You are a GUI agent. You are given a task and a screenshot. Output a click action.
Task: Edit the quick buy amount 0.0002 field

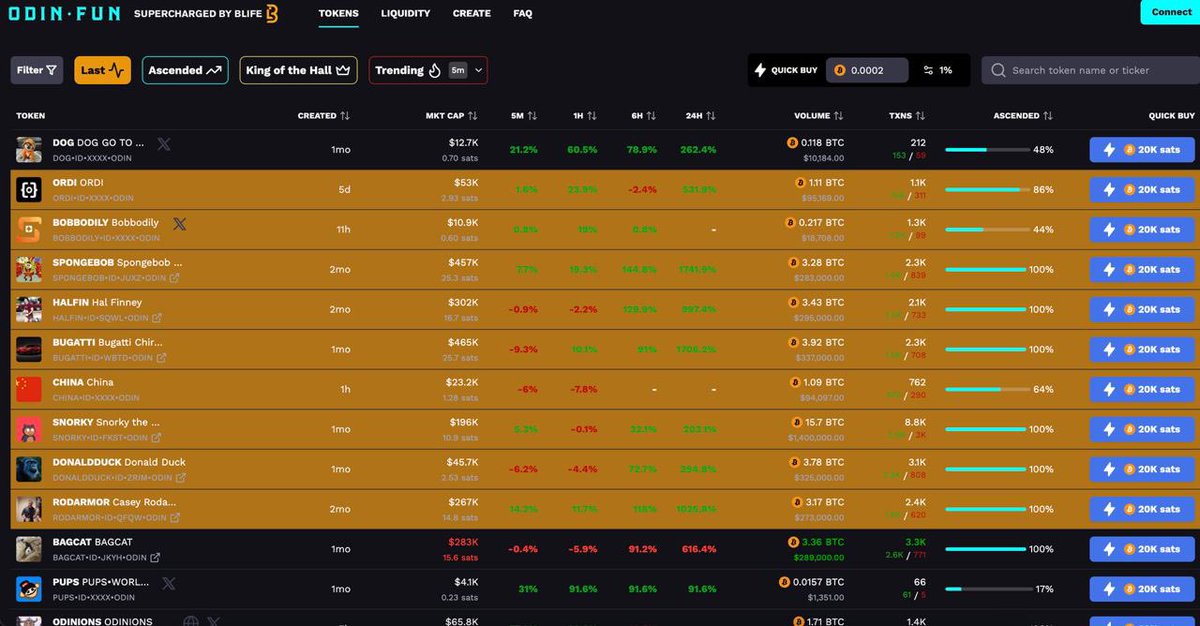(867, 70)
